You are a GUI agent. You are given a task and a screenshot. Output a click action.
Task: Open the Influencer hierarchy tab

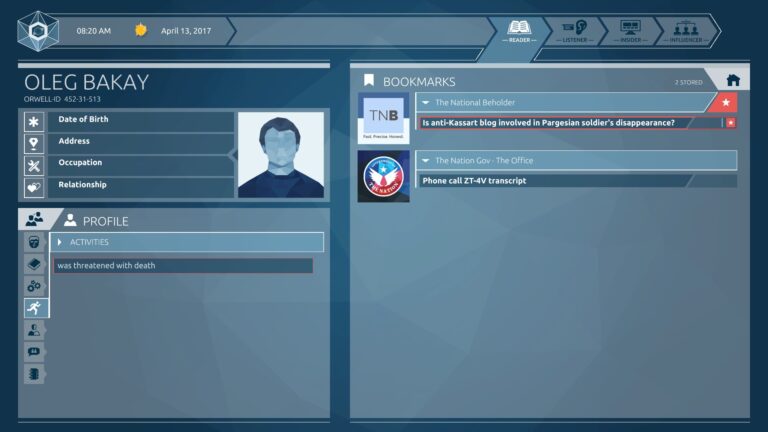pos(686,31)
